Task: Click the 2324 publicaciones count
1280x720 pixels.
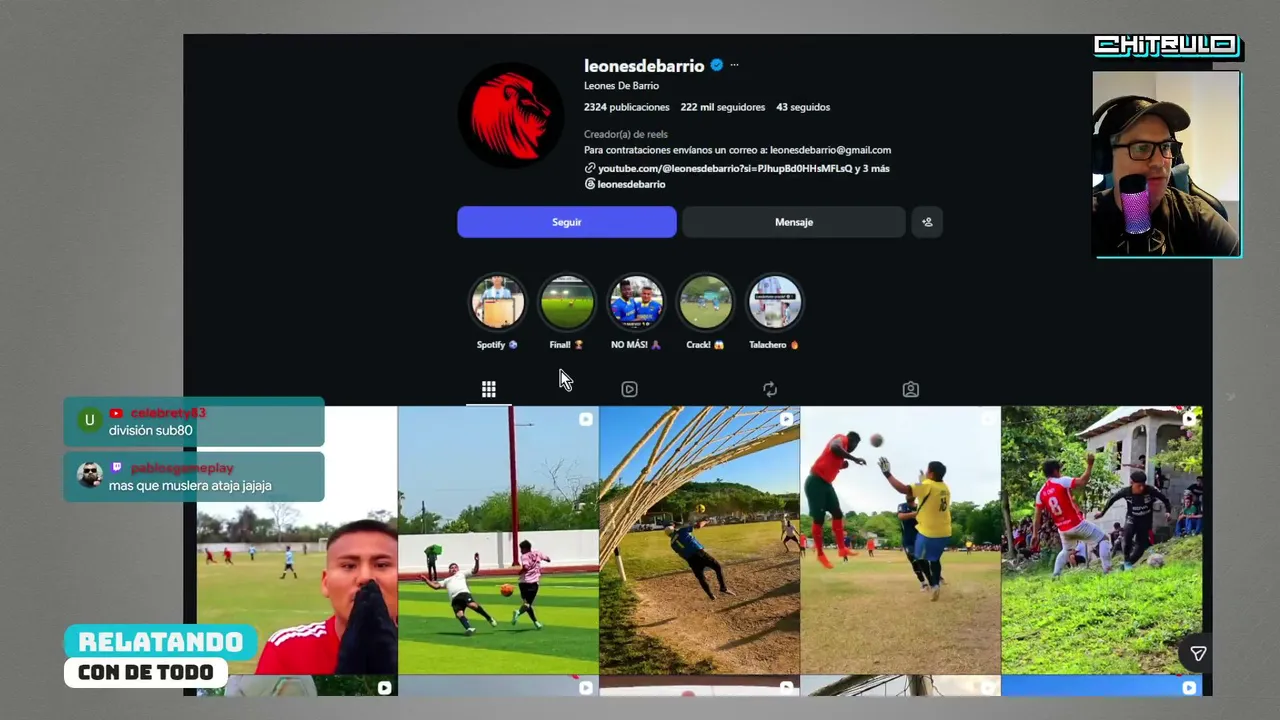Action: click(627, 107)
